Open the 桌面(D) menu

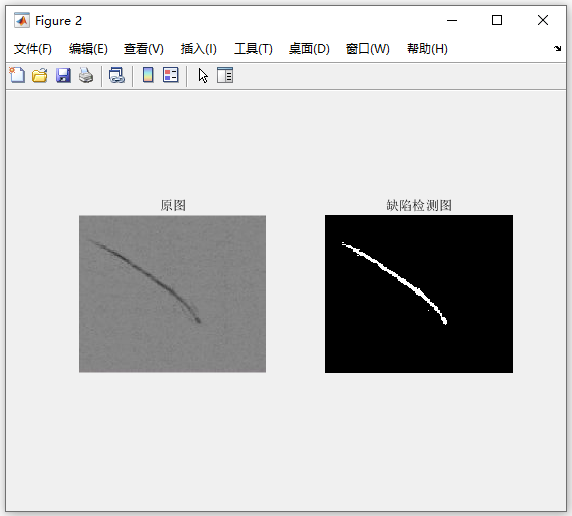[309, 49]
